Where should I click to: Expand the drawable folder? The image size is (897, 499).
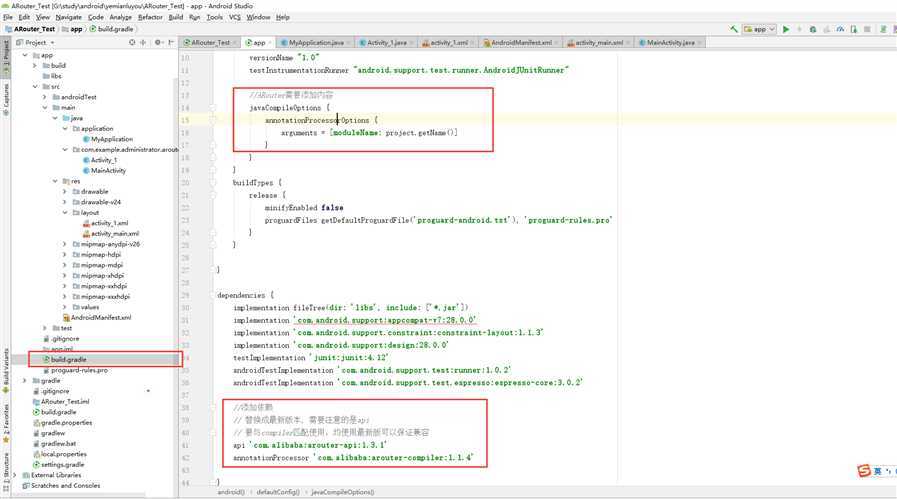65,192
